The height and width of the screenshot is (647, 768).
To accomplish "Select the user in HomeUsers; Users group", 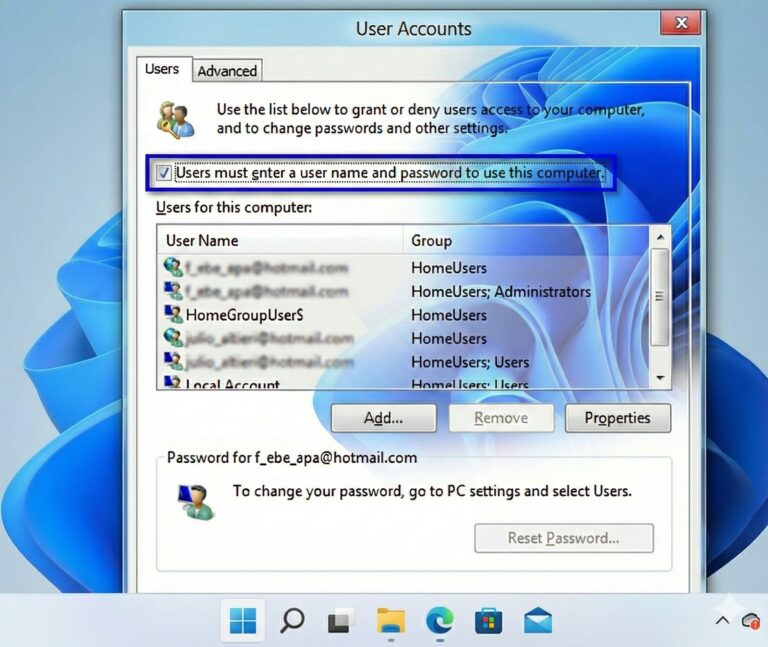I will [404, 362].
